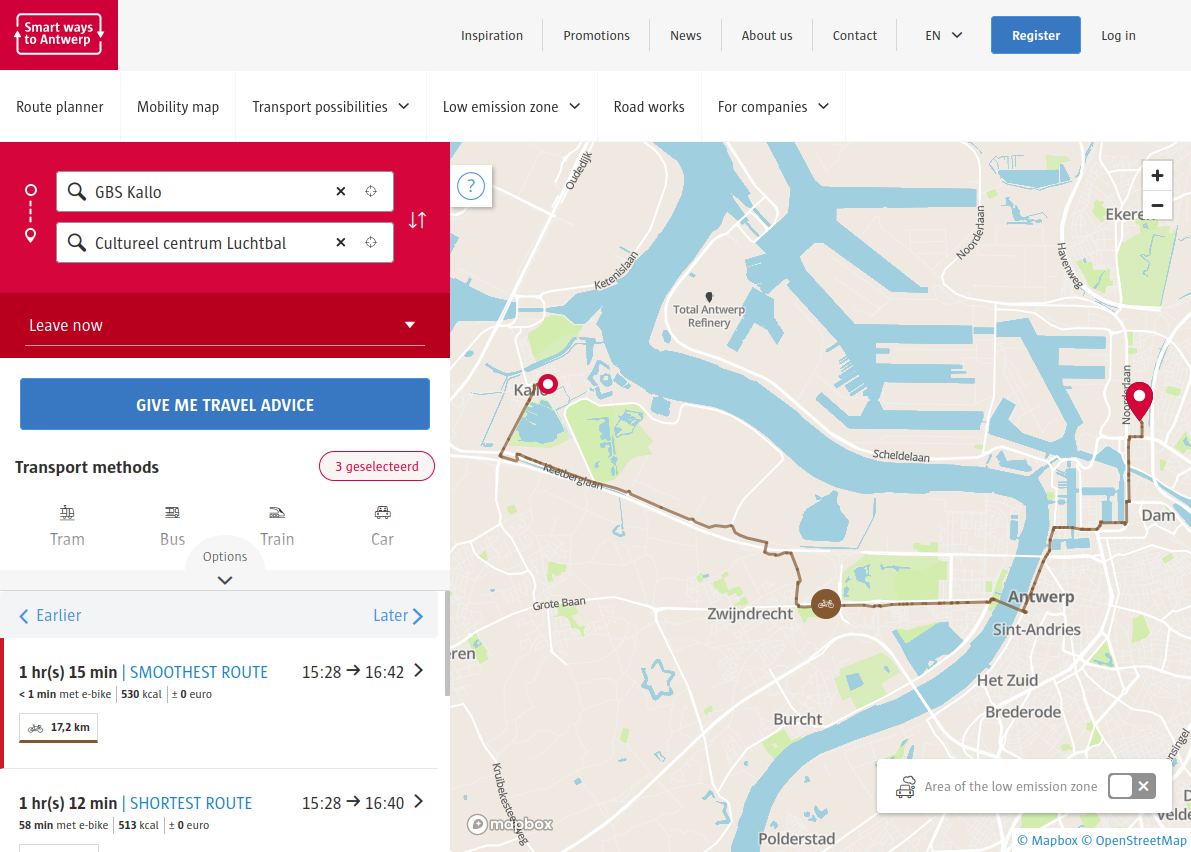Viewport: 1191px width, 852px height.
Task: Click the 3 geselecteerd badge
Action: click(377, 466)
